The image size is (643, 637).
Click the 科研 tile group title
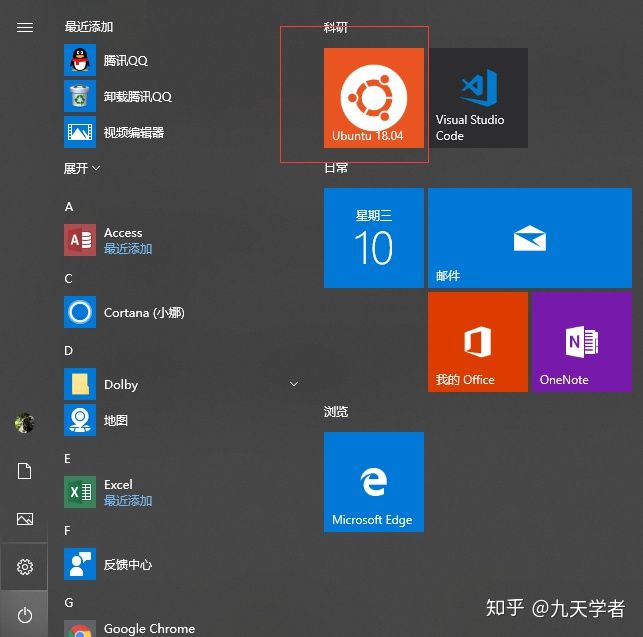pos(335,27)
